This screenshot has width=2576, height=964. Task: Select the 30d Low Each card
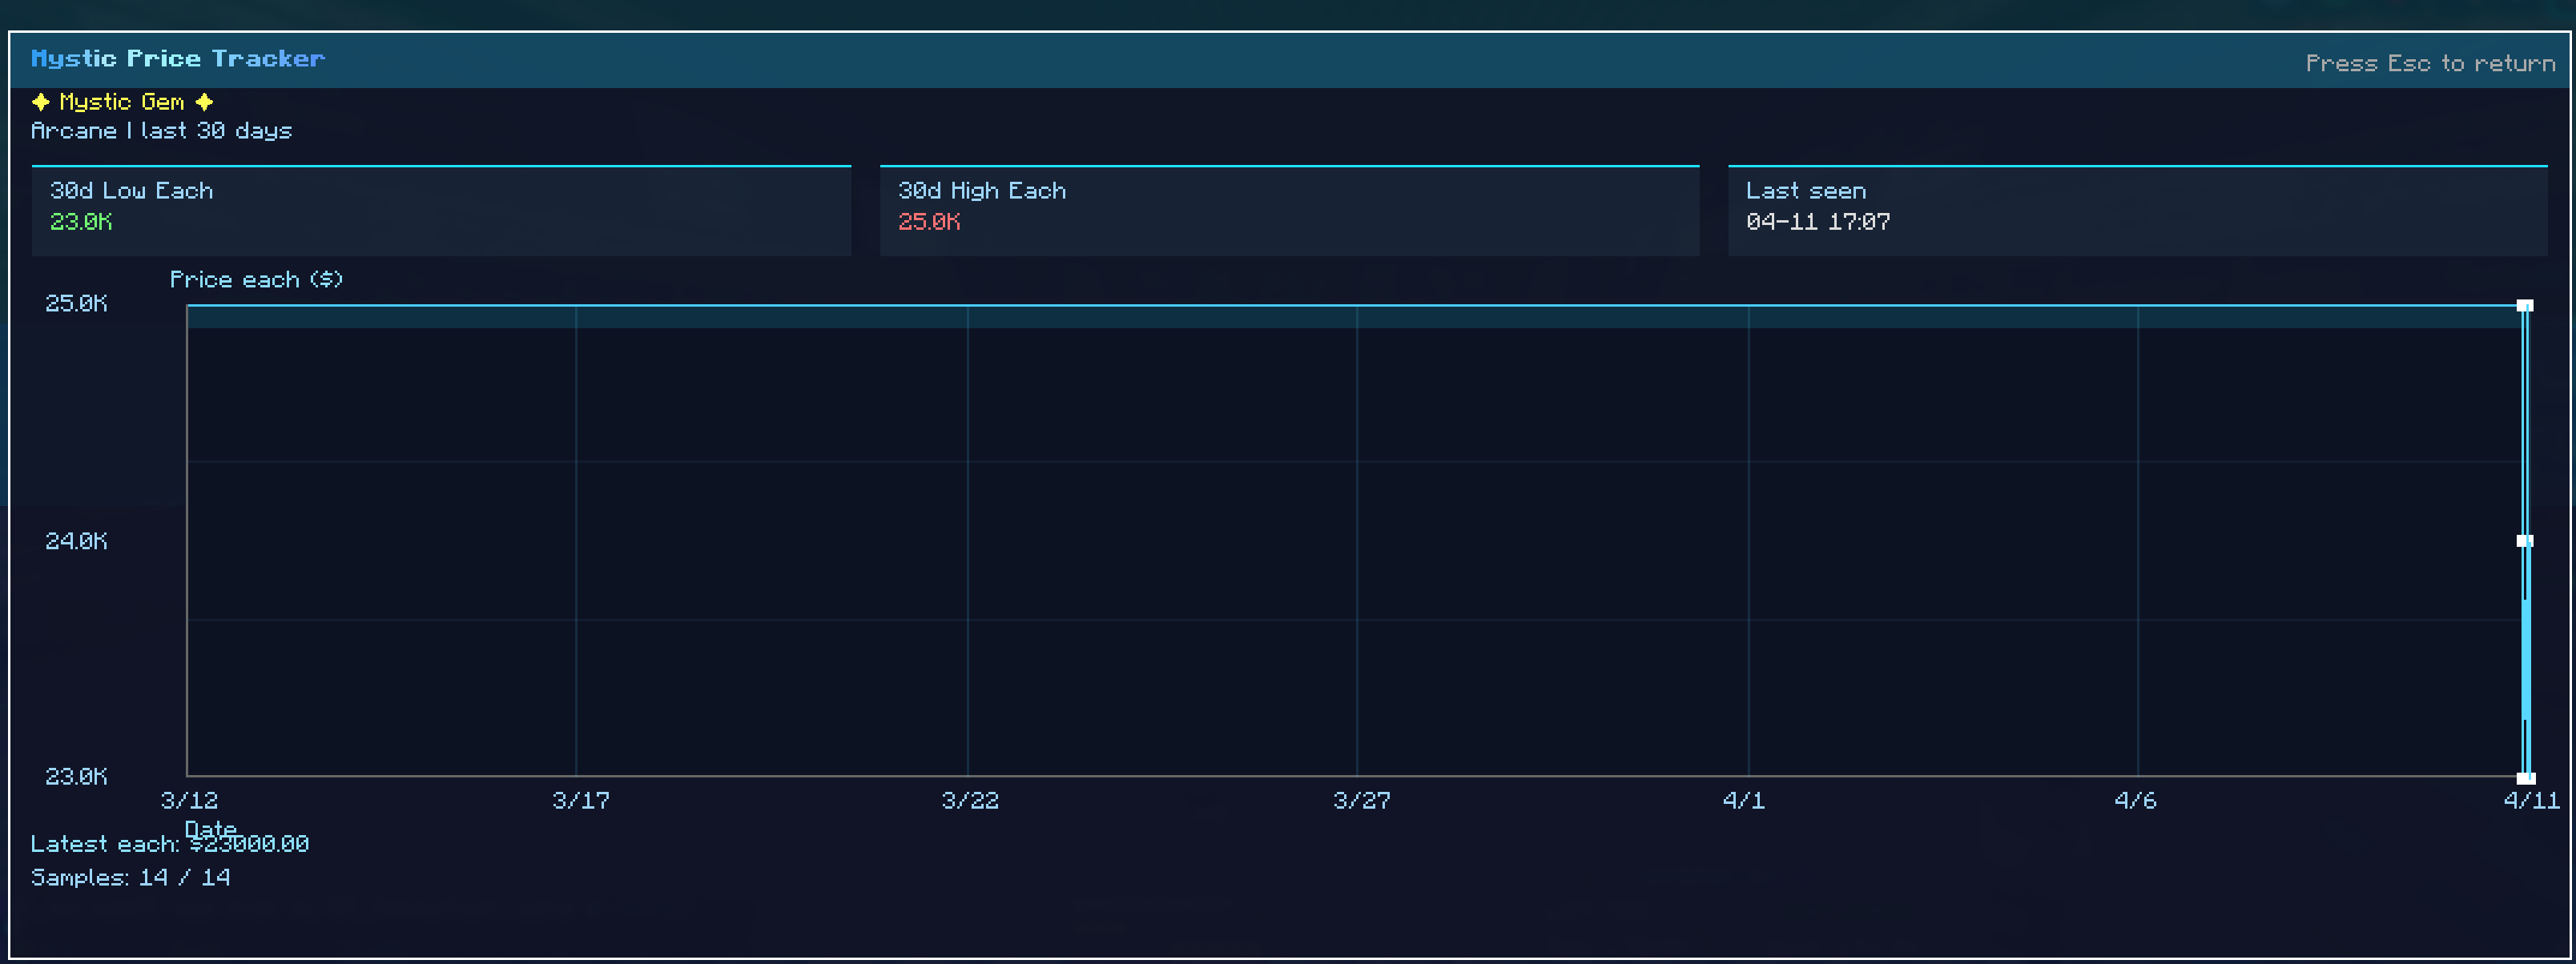(441, 210)
